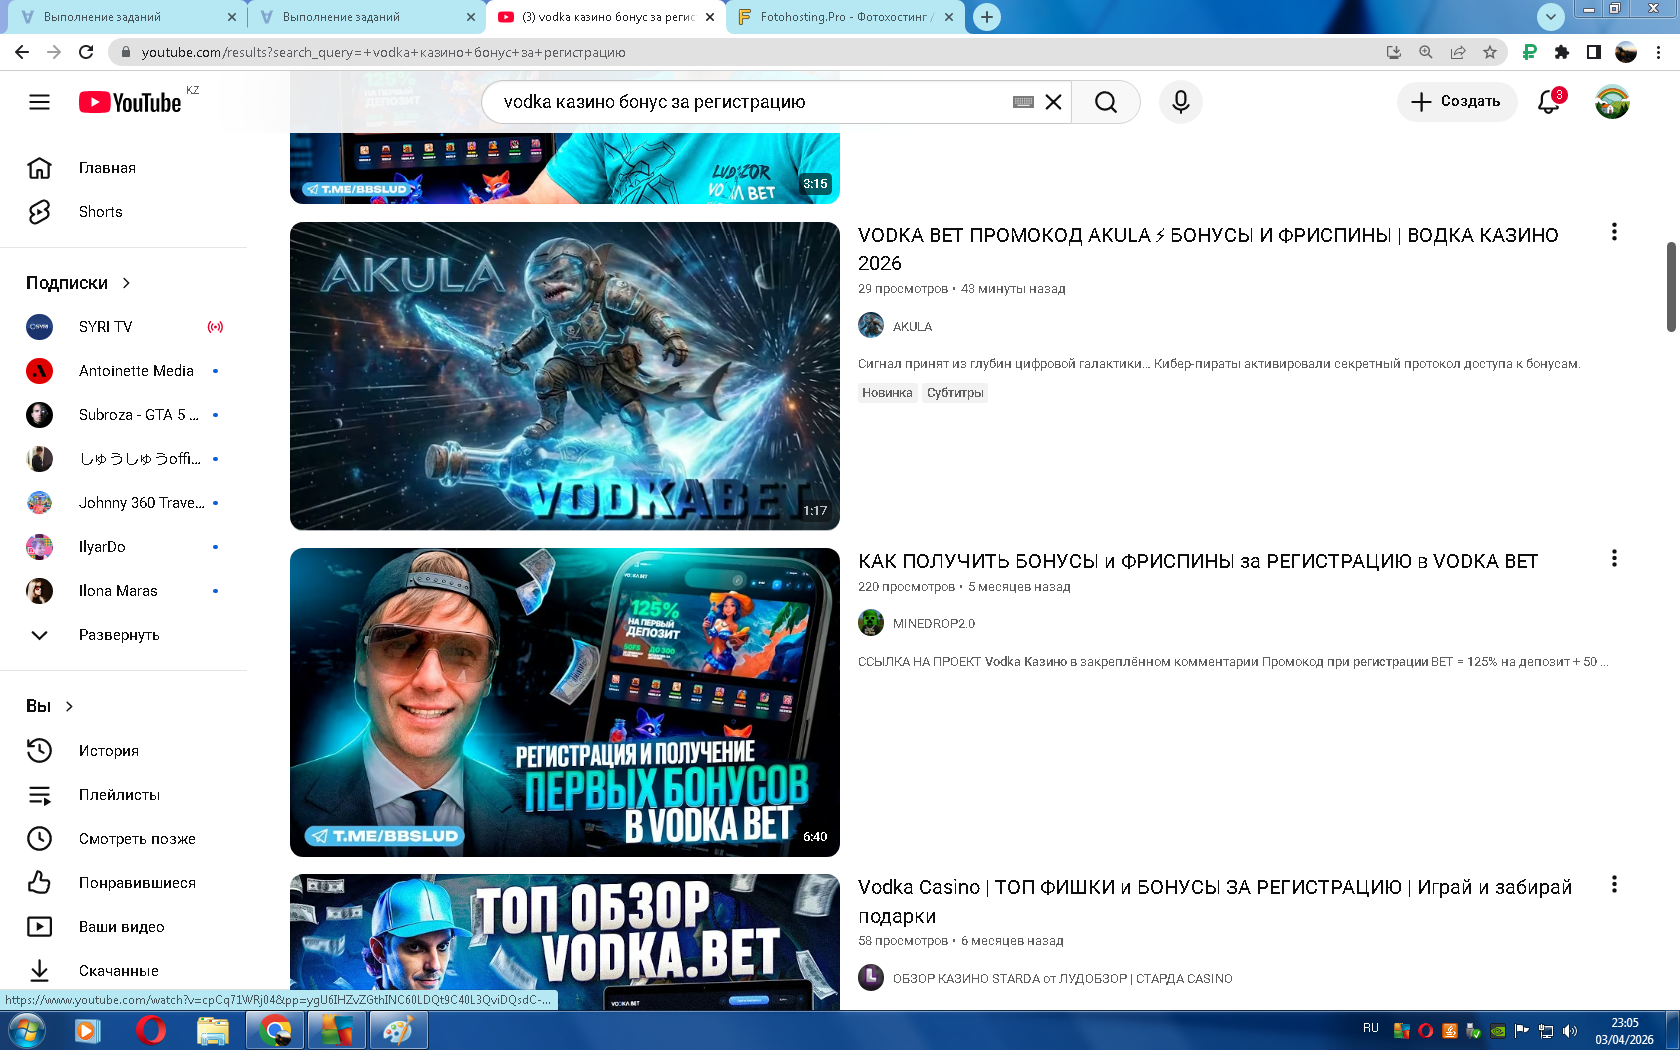The height and width of the screenshot is (1050, 1680).
Task: Click the page vertical scrollbar thumb
Action: pyautogui.click(x=1670, y=287)
